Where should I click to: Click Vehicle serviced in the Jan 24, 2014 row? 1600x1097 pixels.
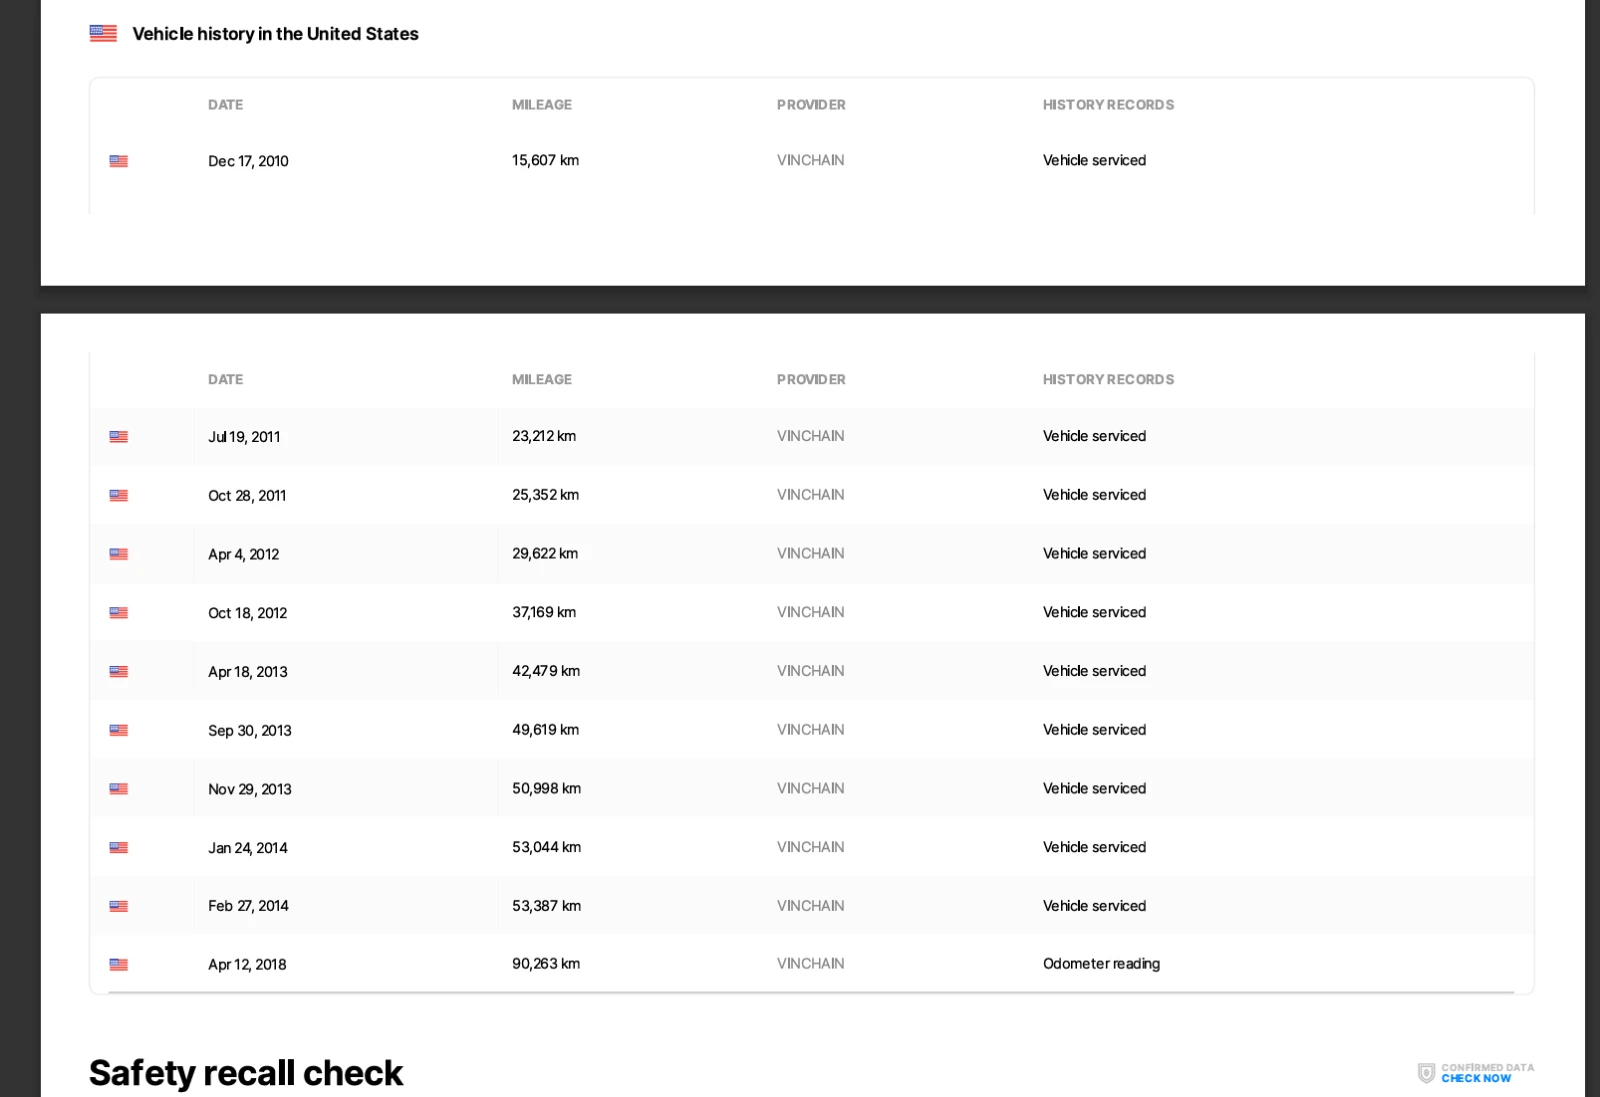(1094, 847)
